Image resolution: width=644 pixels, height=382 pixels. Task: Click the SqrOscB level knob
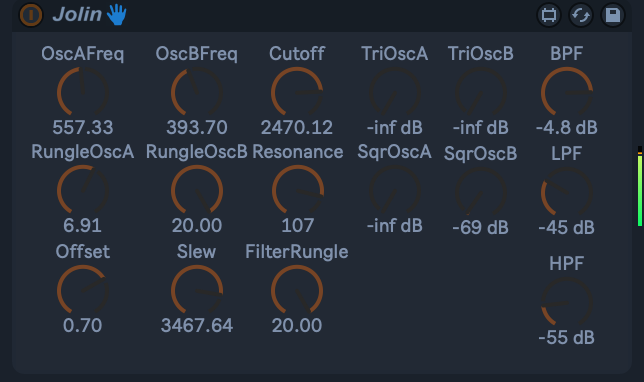pyautogui.click(x=481, y=192)
